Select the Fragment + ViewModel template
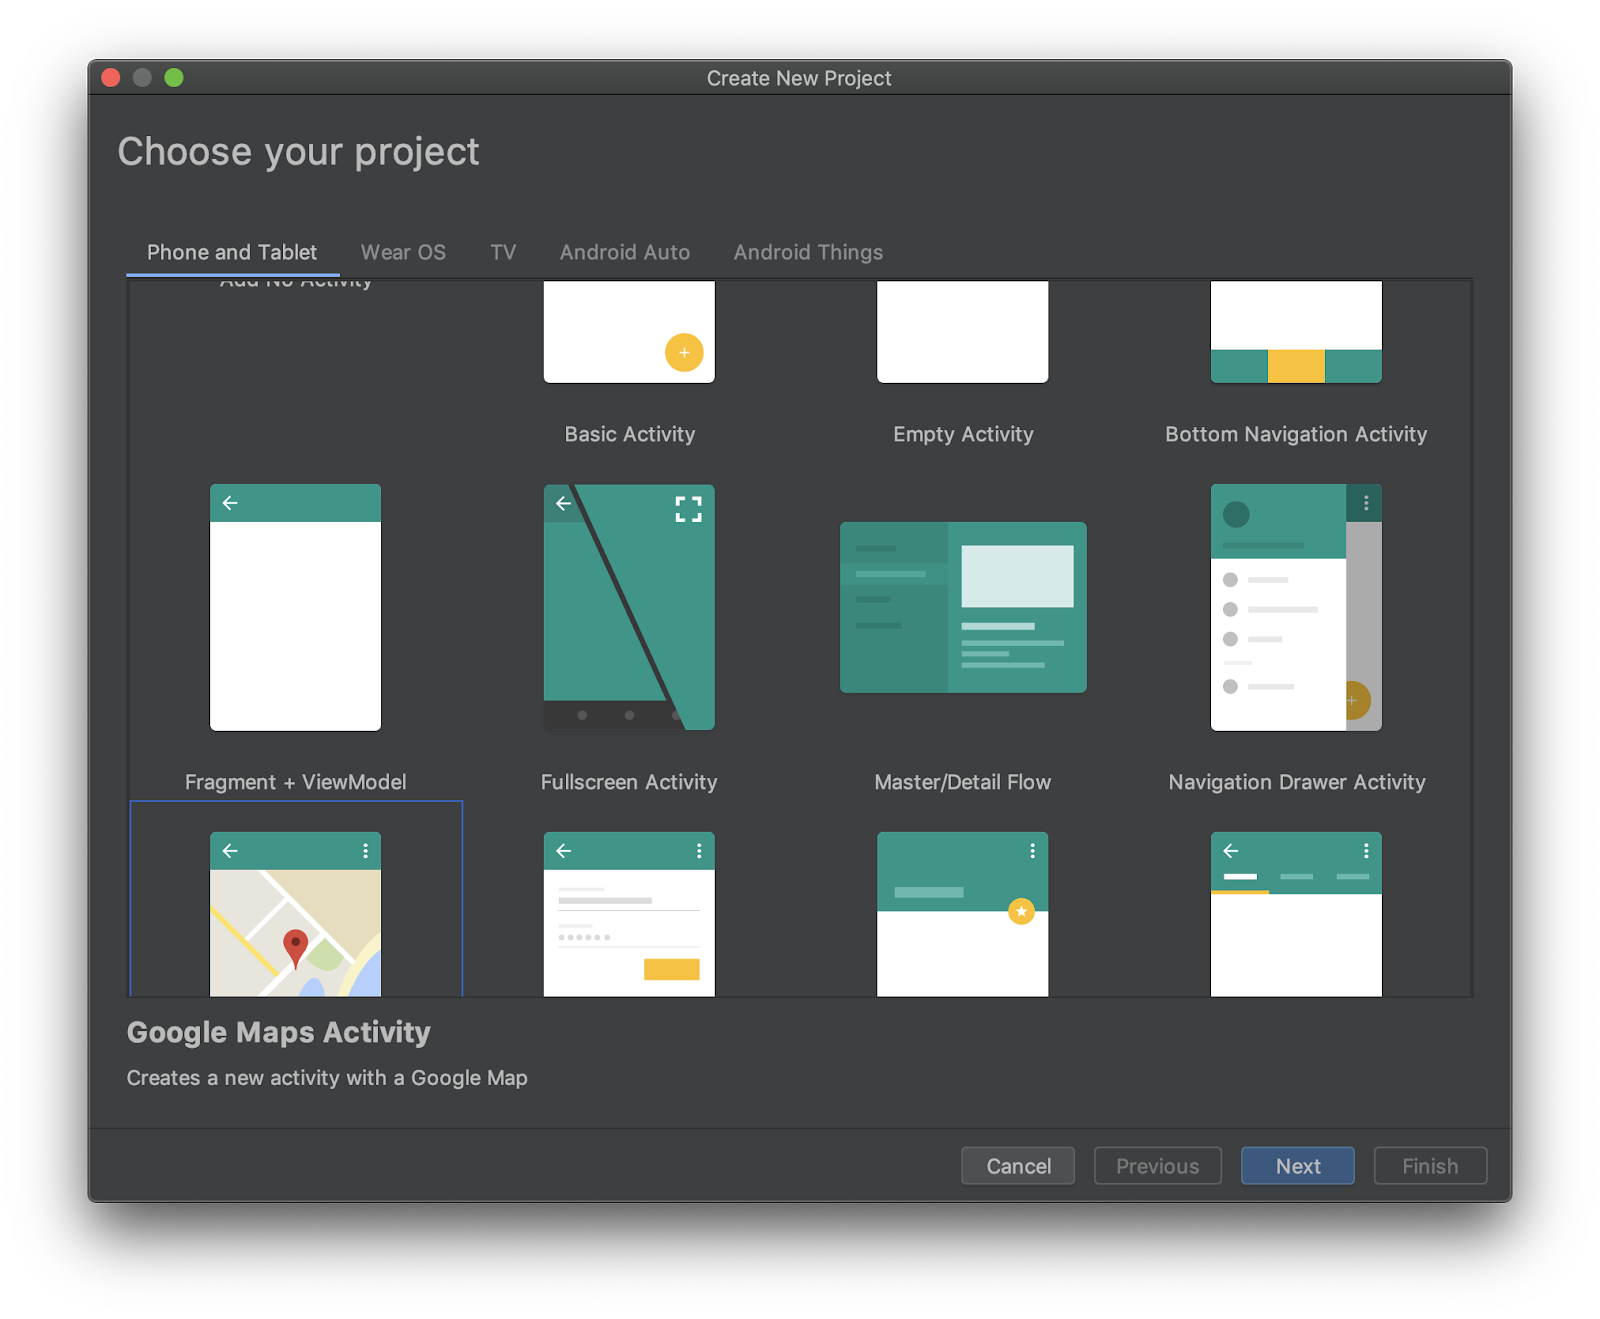This screenshot has width=1600, height=1319. 295,607
